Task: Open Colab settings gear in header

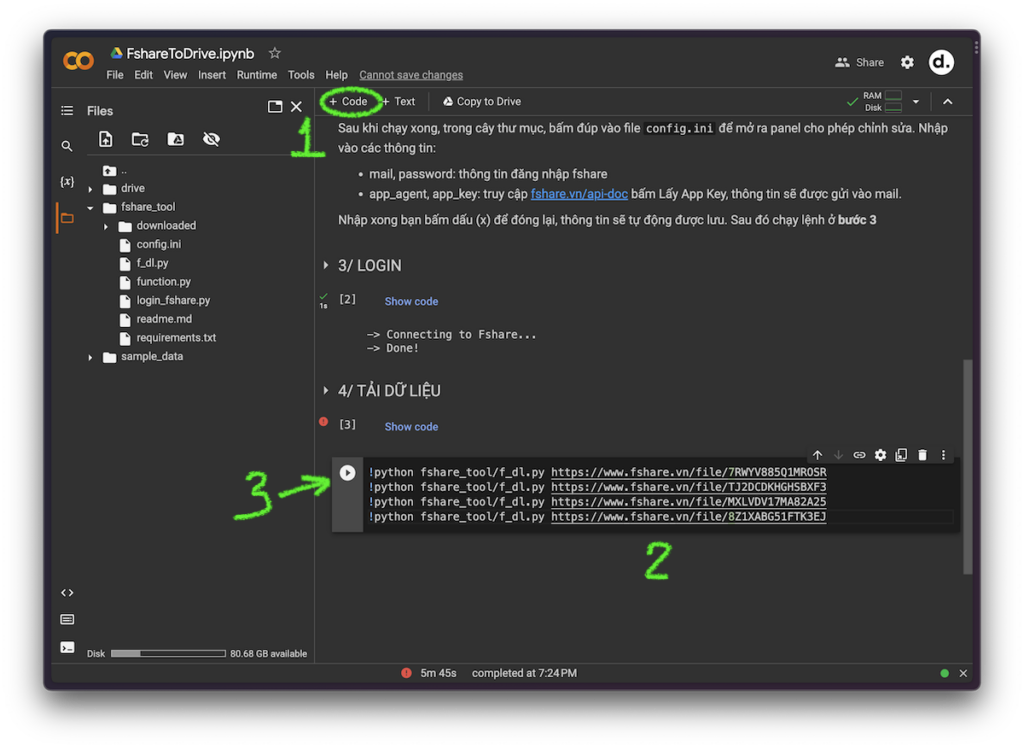Action: point(907,62)
